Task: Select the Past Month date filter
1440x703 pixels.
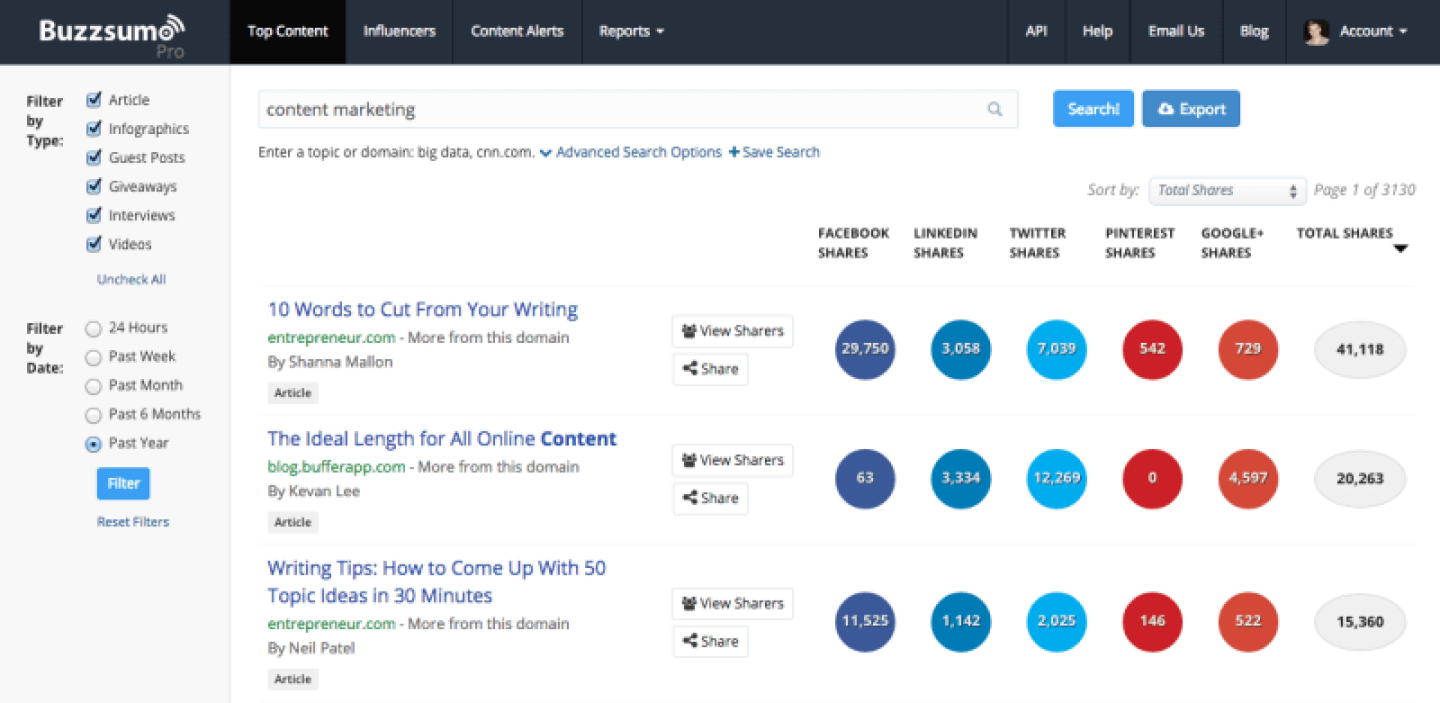Action: (94, 386)
